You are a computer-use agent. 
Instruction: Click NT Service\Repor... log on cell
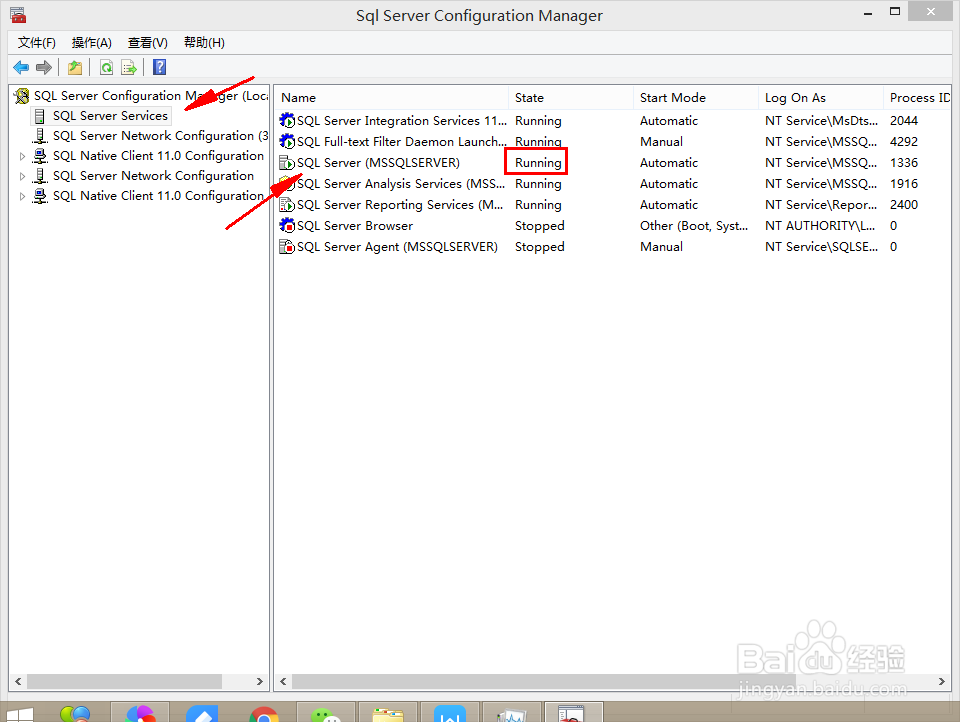820,205
